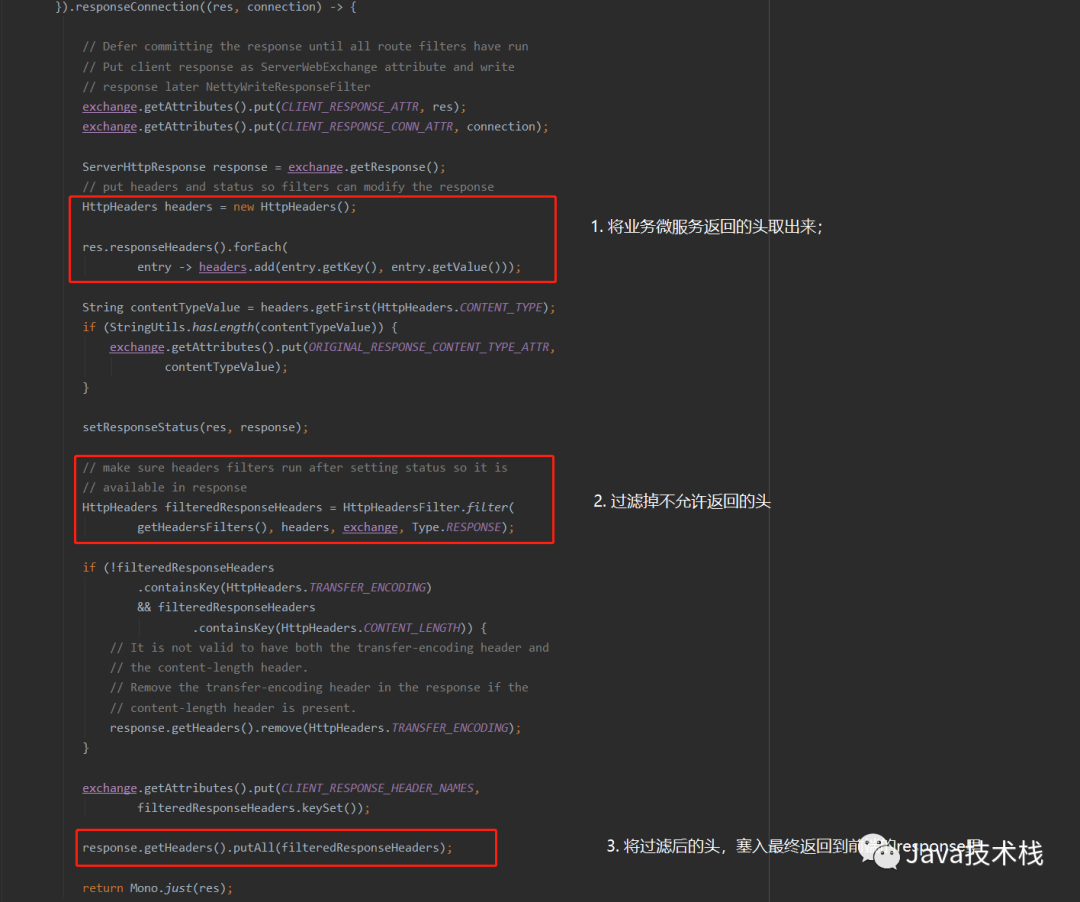Click the constant CONTENT_TYPE
The image size is (1080, 902).
pyautogui.click(x=501, y=307)
